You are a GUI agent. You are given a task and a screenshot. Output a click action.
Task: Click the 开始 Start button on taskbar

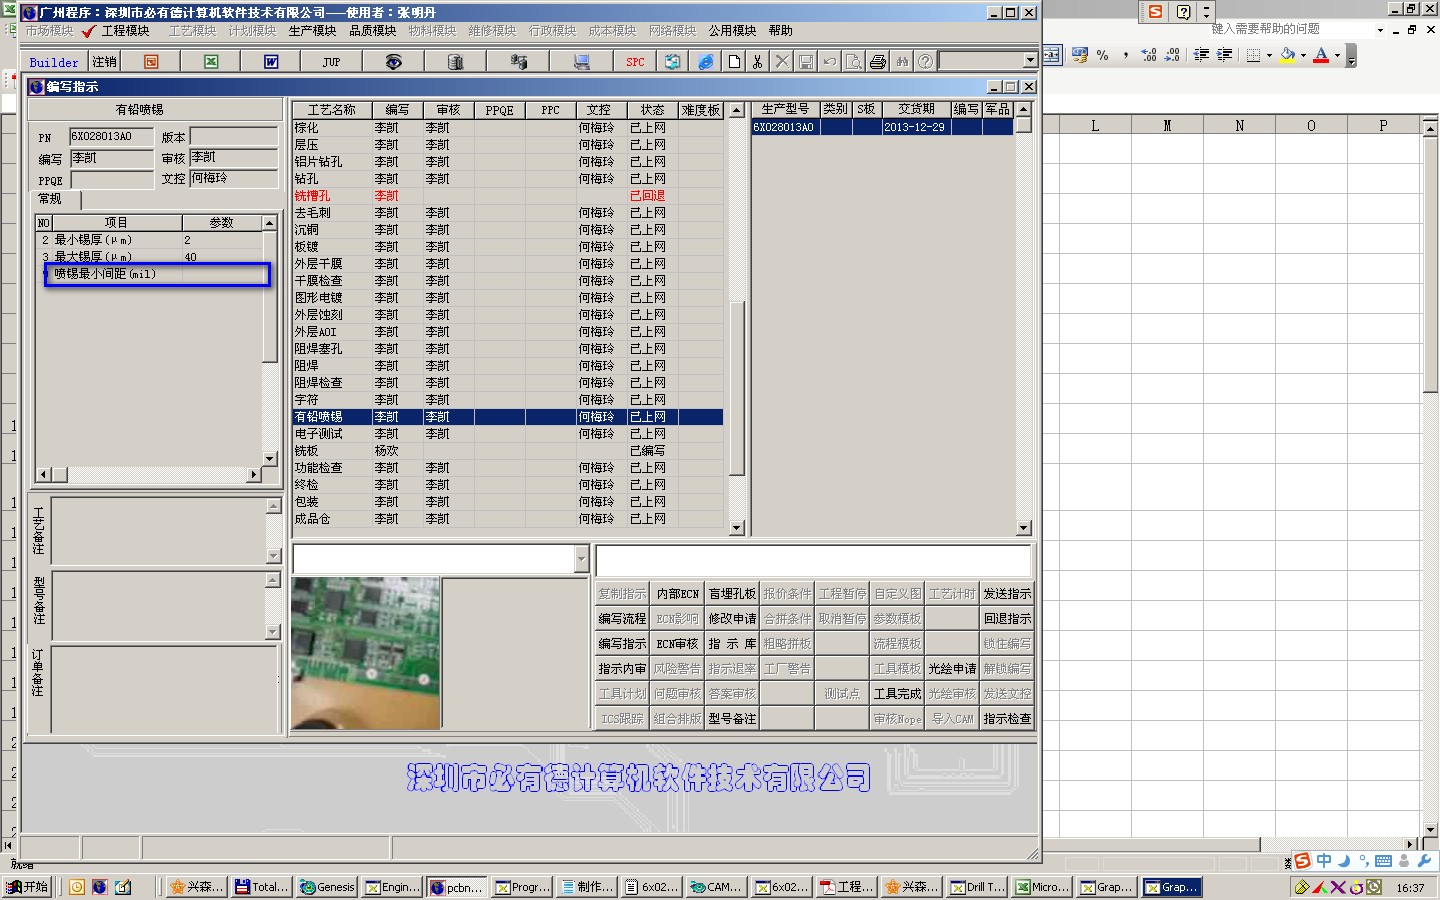(x=27, y=887)
